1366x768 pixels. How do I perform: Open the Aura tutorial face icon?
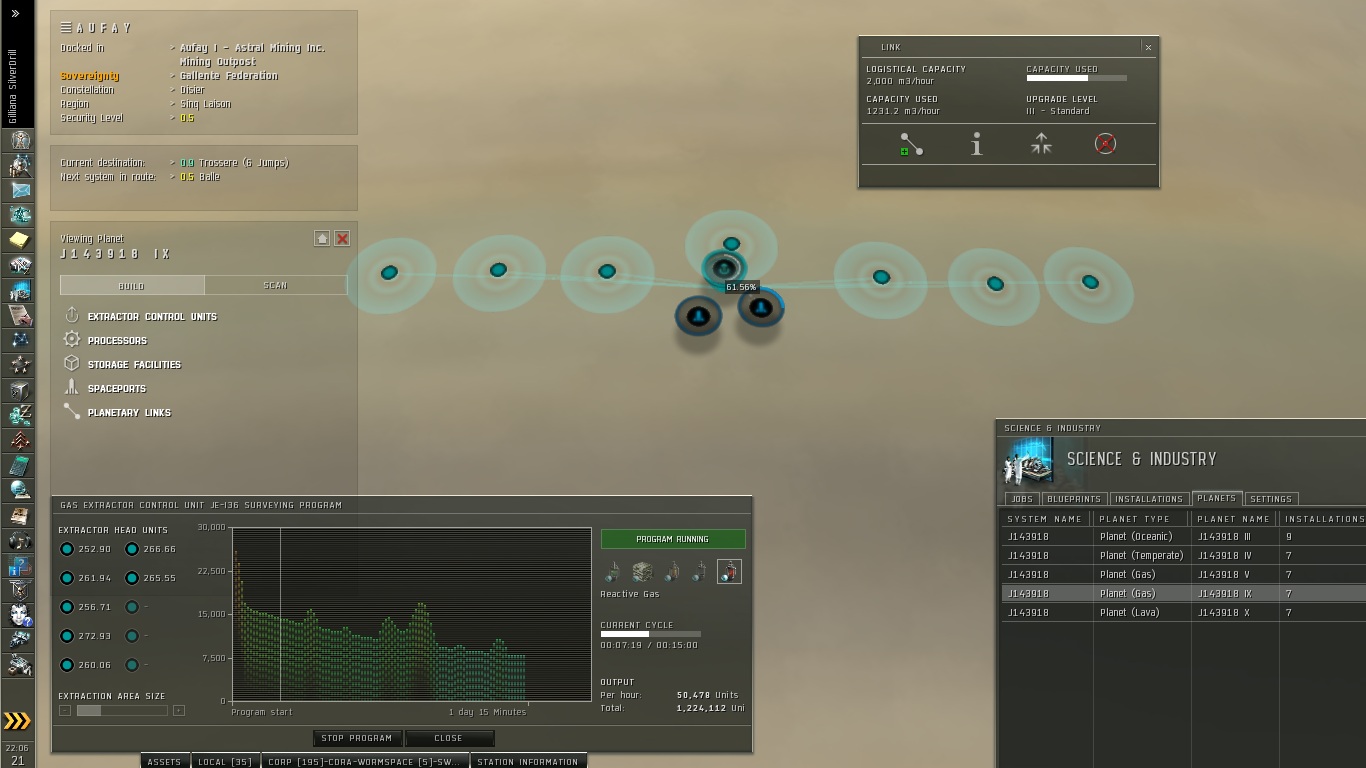pyautogui.click(x=19, y=615)
